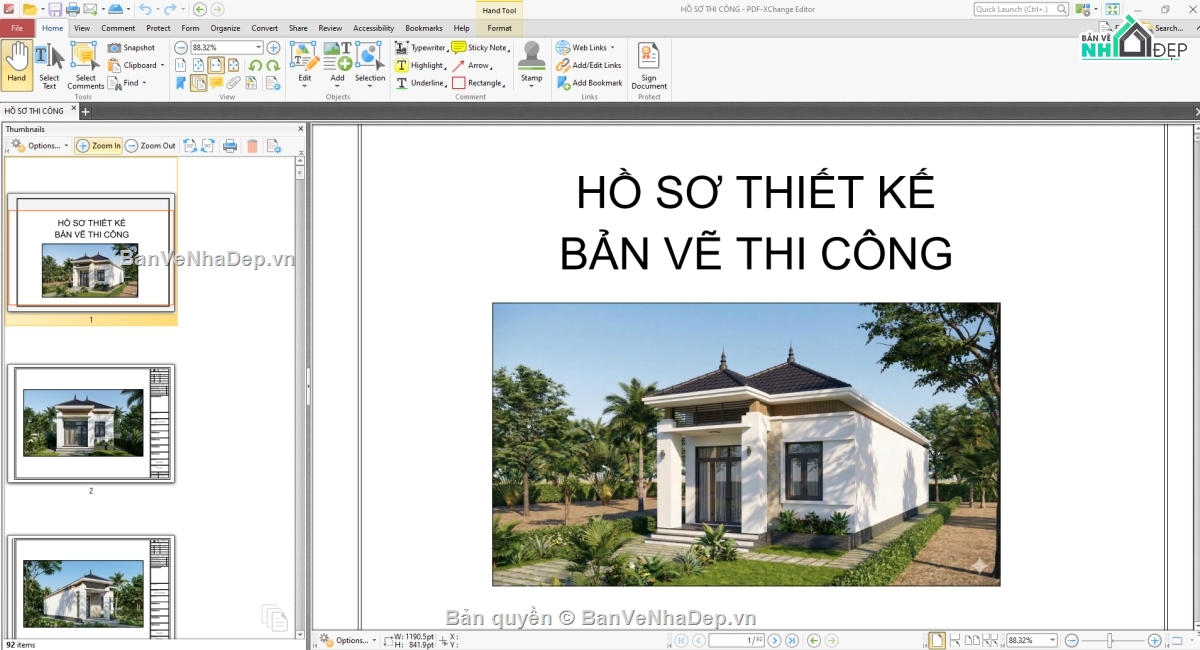Screen dimensions: 1200x650
Task: Enable two pages layout in status bar
Action: click(972, 640)
